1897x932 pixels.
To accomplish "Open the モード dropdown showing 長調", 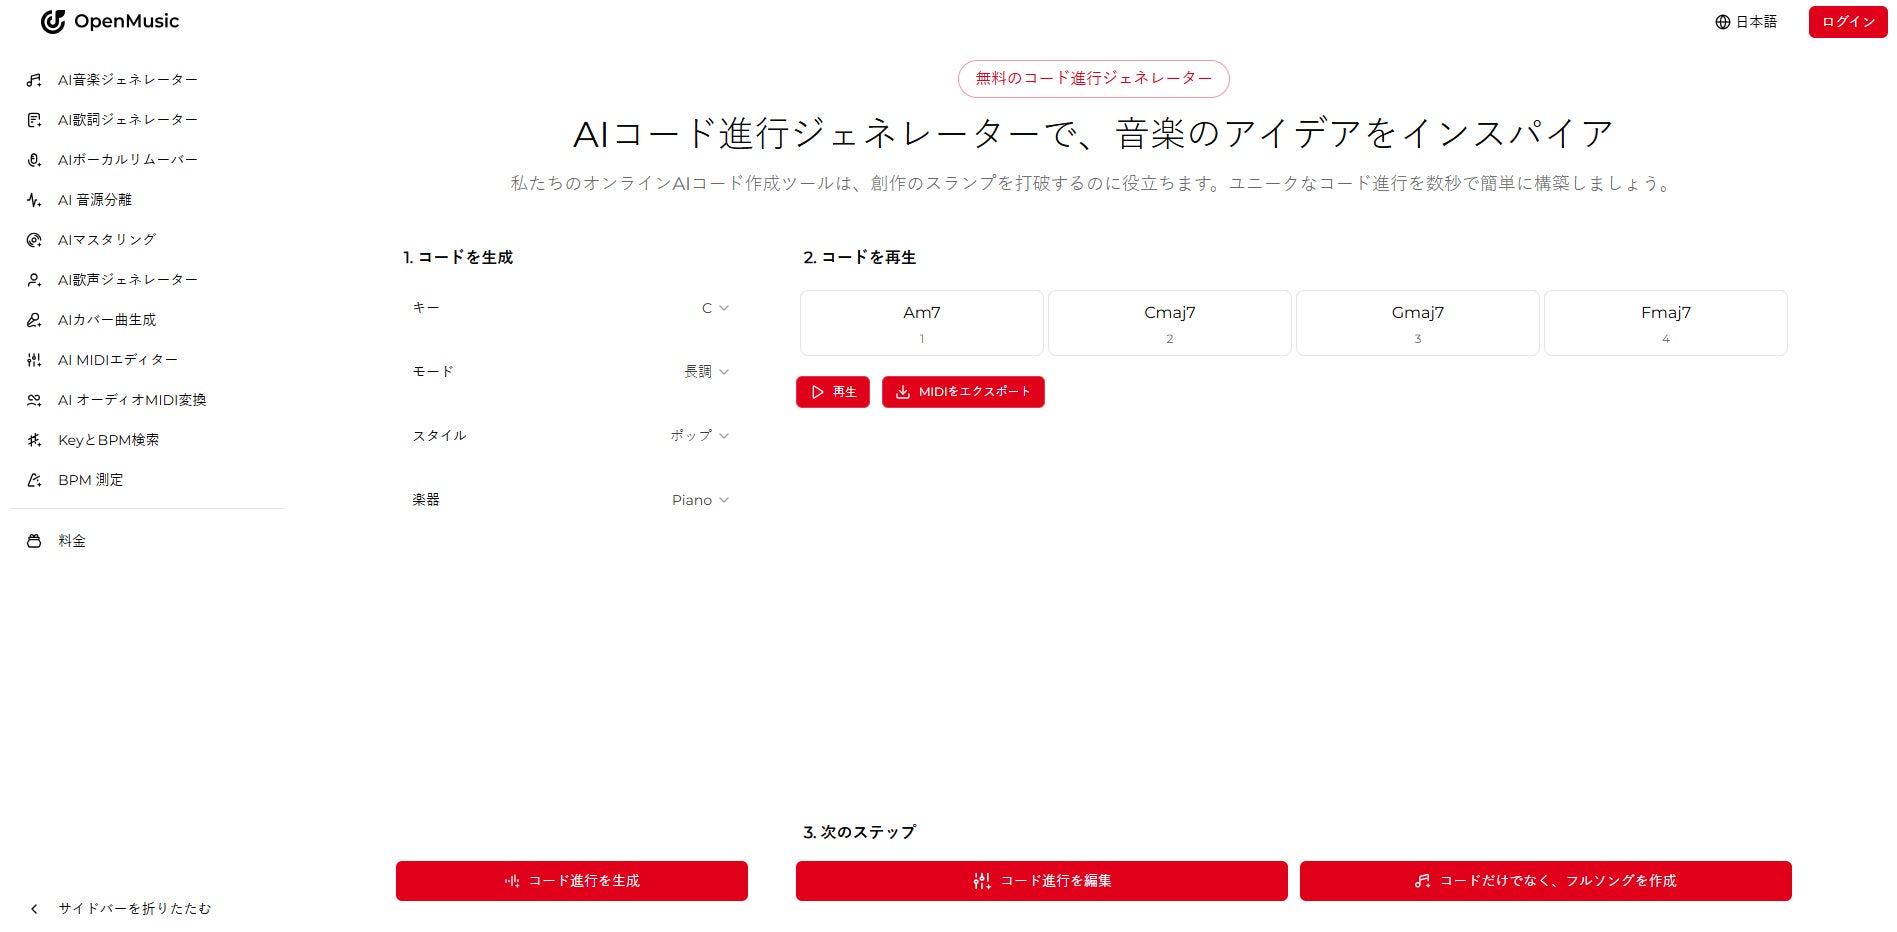I will pos(706,372).
